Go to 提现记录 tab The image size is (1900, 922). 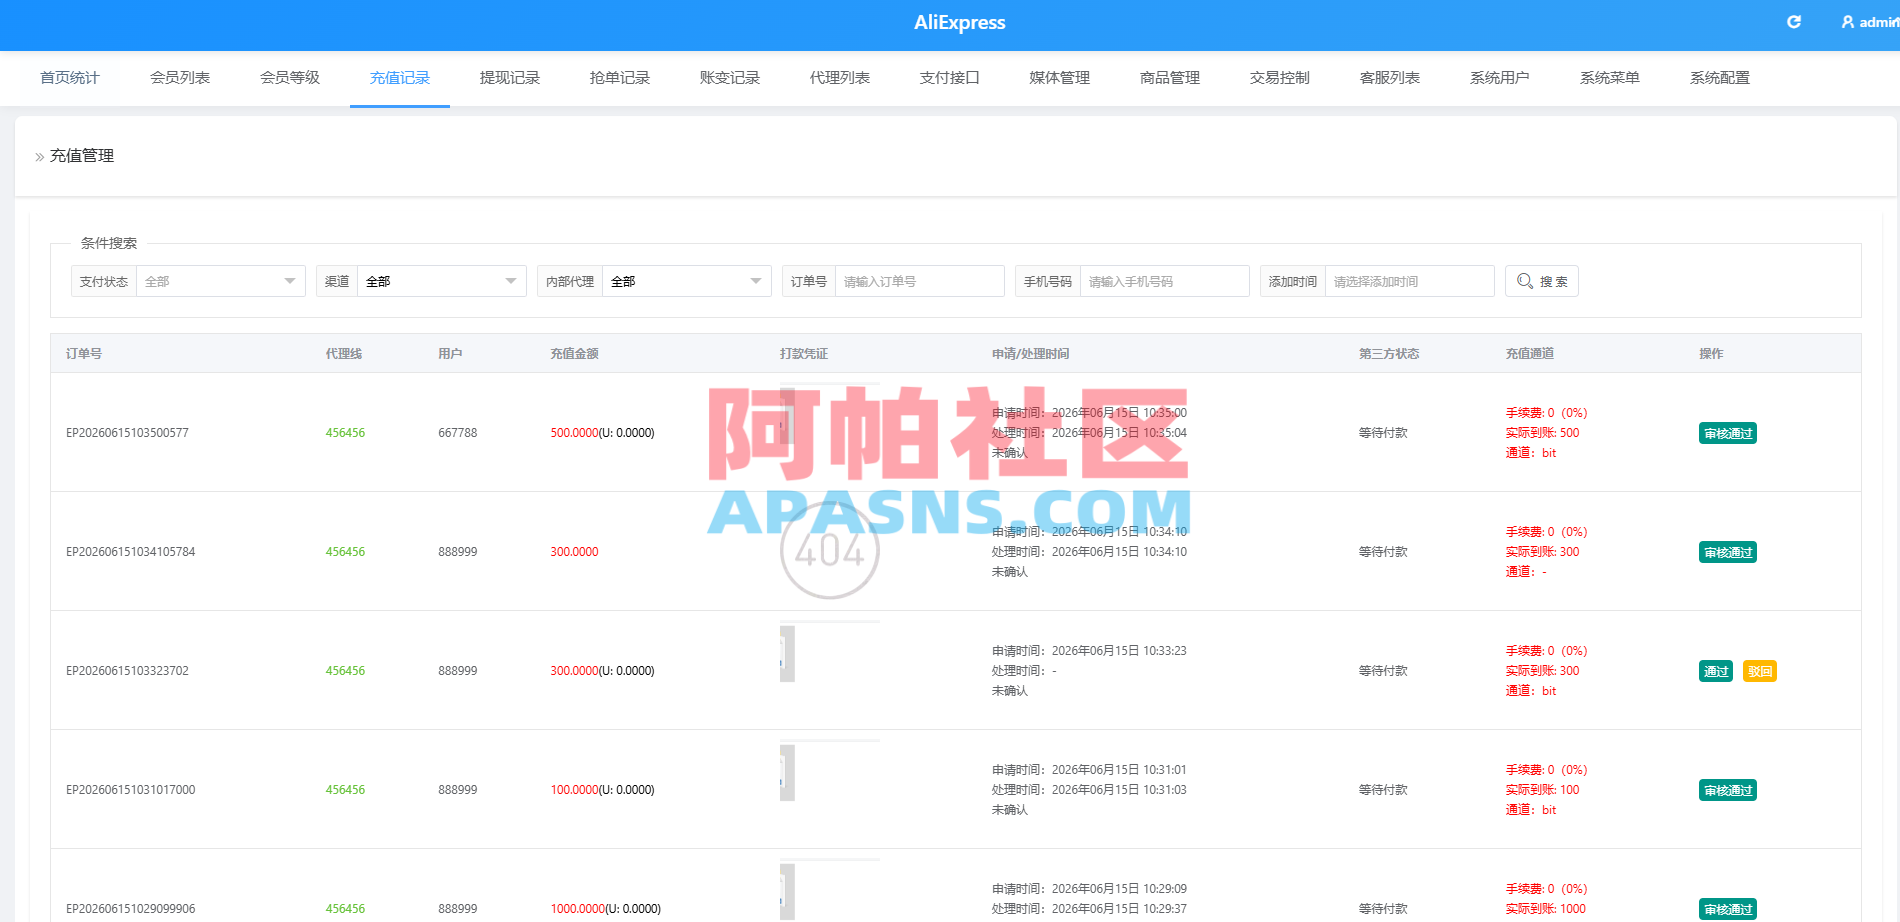coord(510,78)
